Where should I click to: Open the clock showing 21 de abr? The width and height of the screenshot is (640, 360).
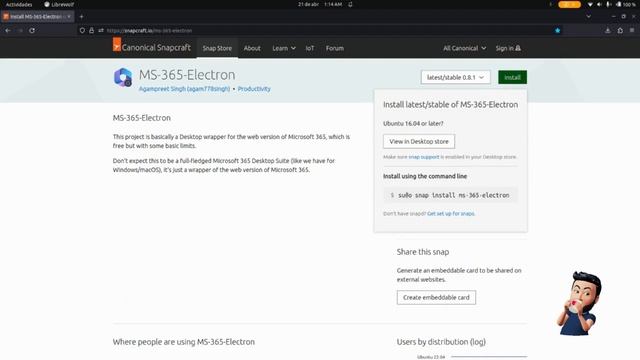(320, 4)
